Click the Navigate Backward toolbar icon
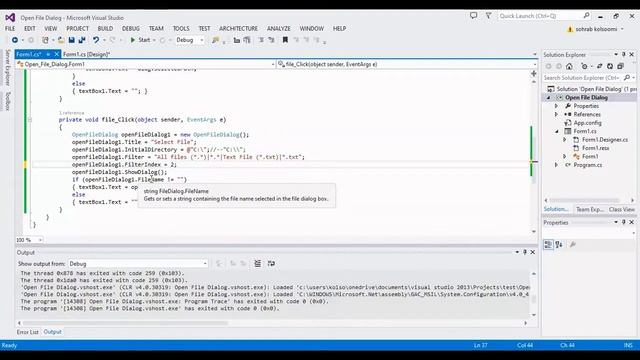Image resolution: width=640 pixels, height=360 pixels. click(x=15, y=40)
